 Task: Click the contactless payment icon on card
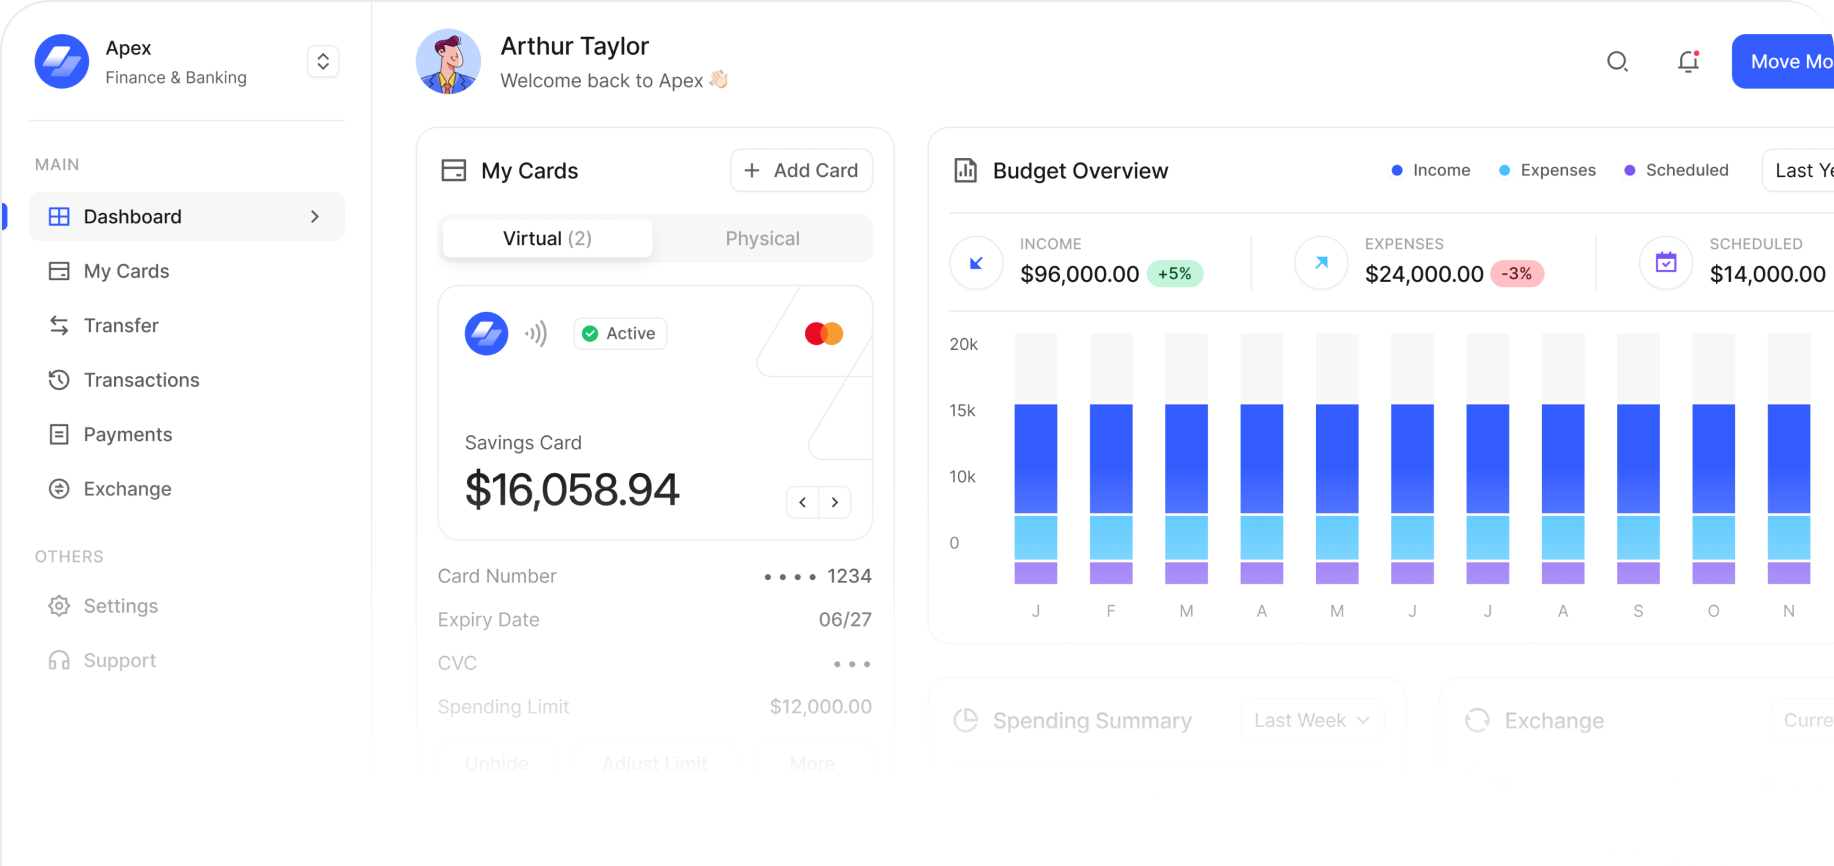(x=537, y=334)
